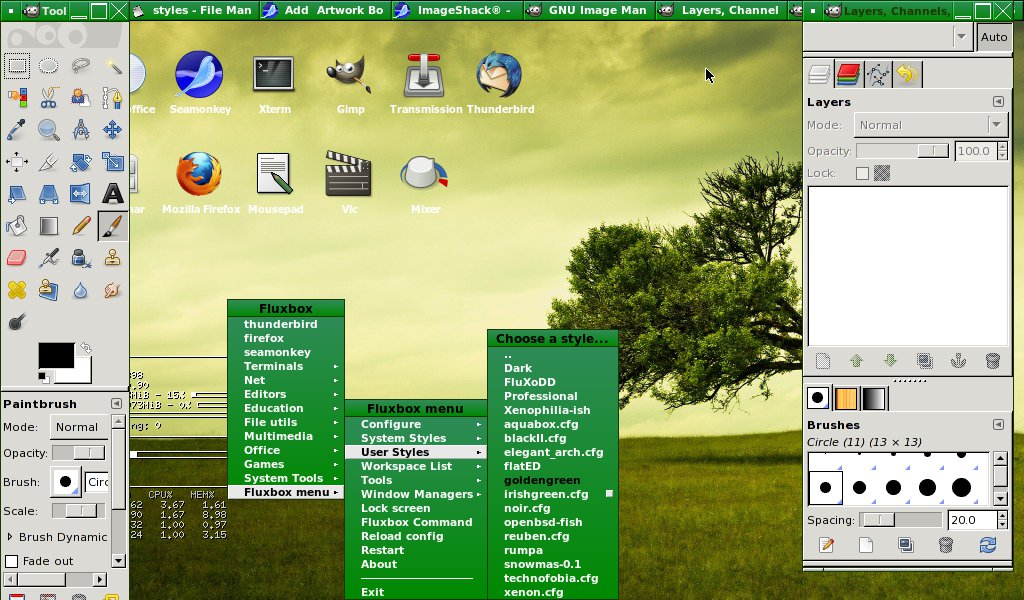Open Brushes panel configuration menu arrow
Screen dimensions: 1024x600
(998, 424)
